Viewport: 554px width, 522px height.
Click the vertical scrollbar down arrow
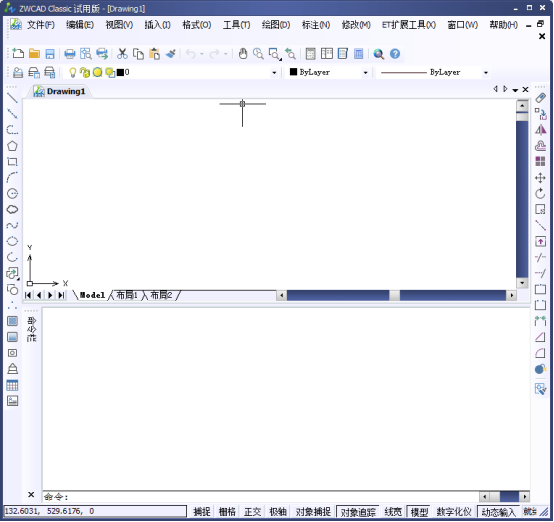522,283
